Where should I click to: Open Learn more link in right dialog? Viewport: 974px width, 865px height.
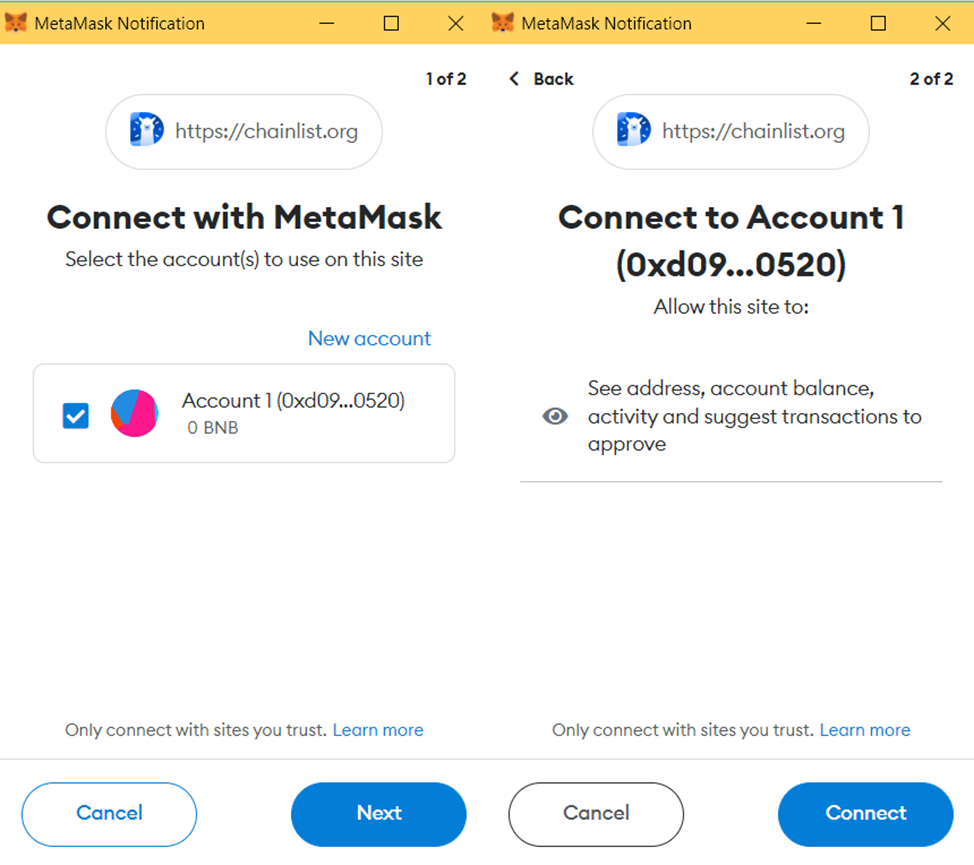(x=865, y=730)
